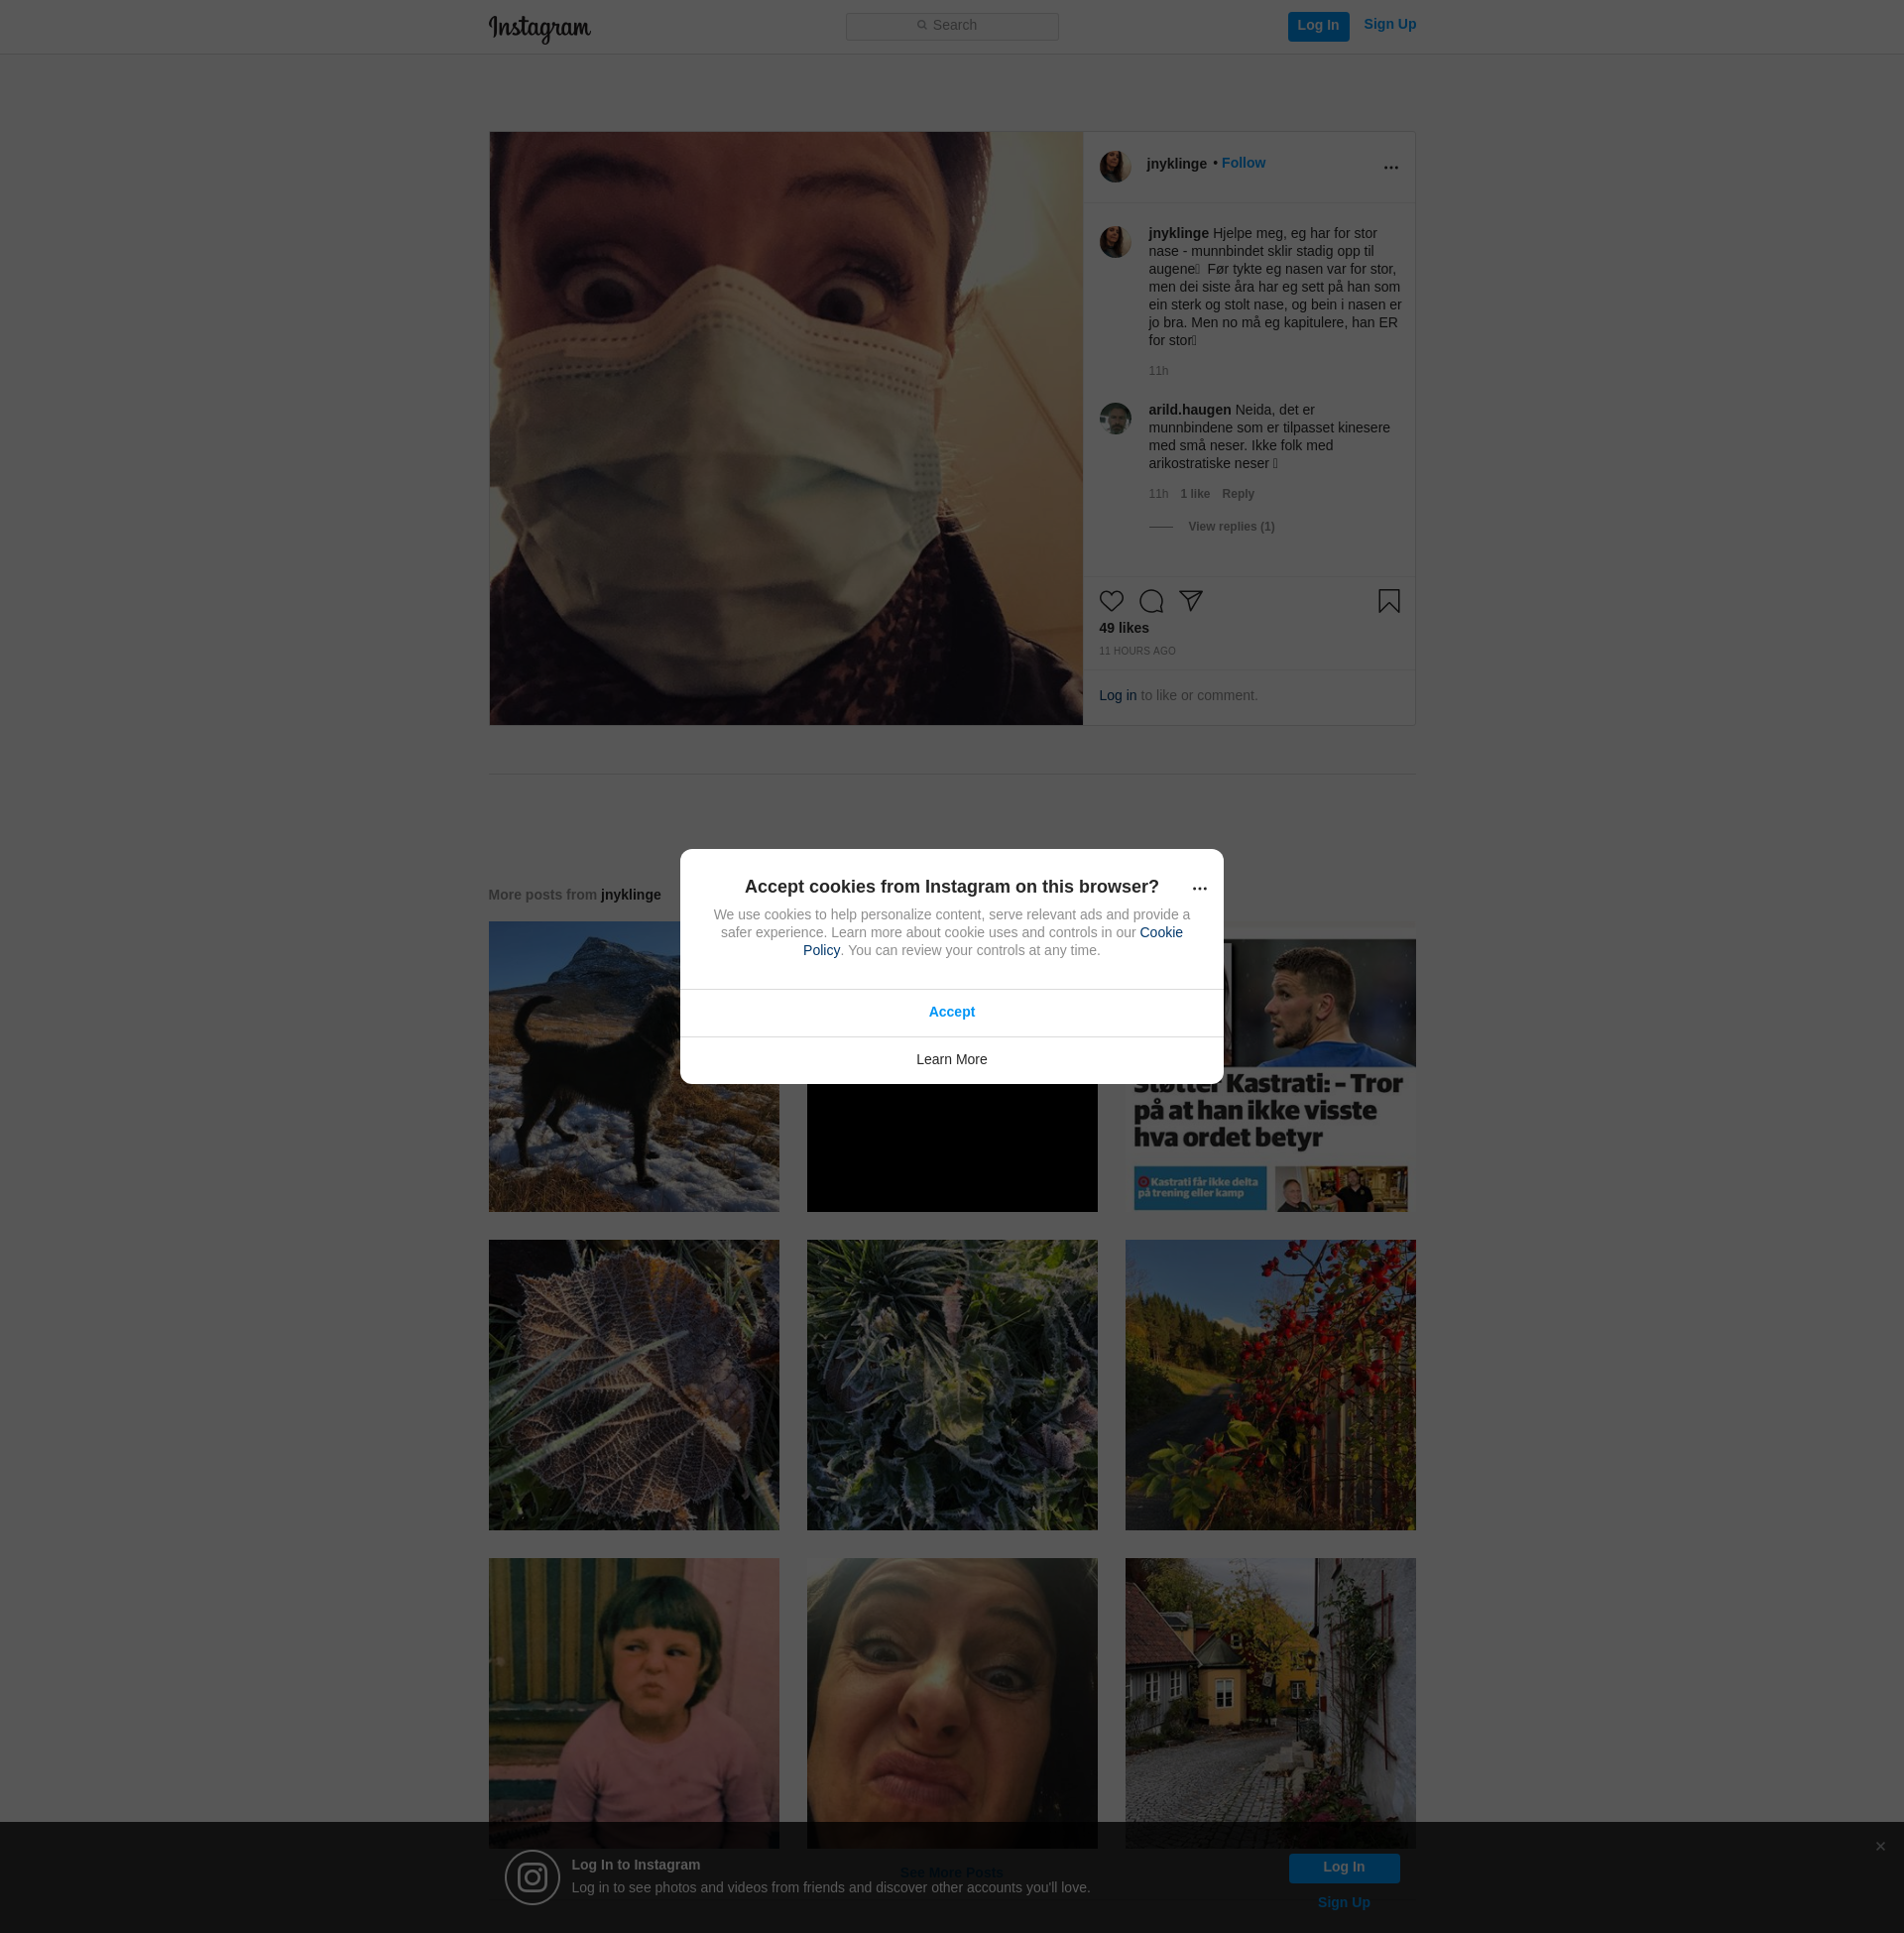Click Learn More in cookie dialog
The height and width of the screenshot is (1933, 1904).
[951, 1060]
